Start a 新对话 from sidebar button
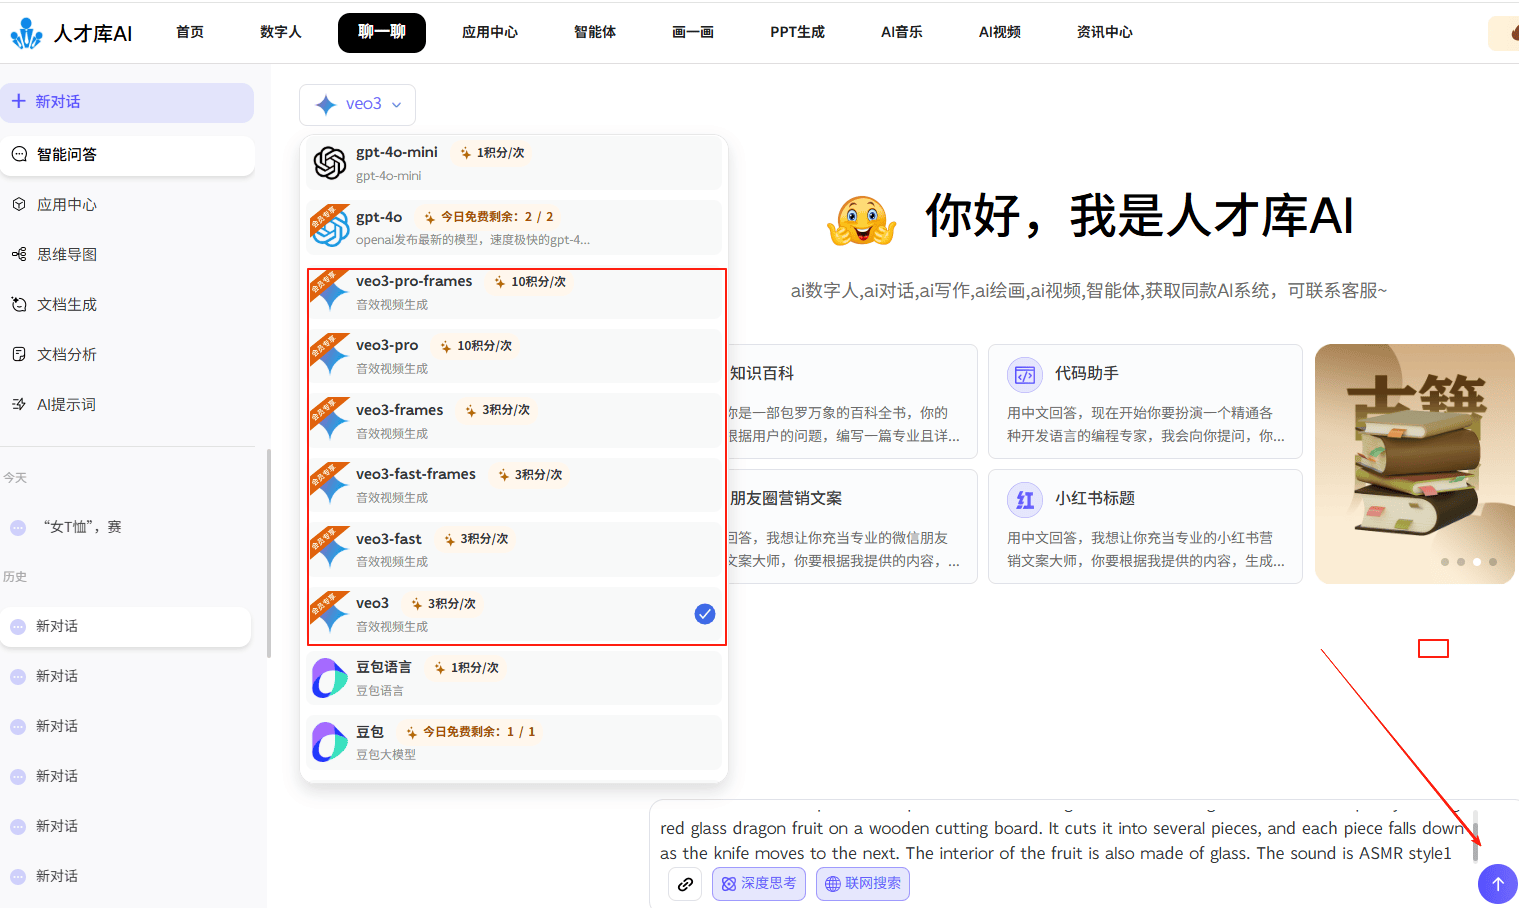 [127, 102]
